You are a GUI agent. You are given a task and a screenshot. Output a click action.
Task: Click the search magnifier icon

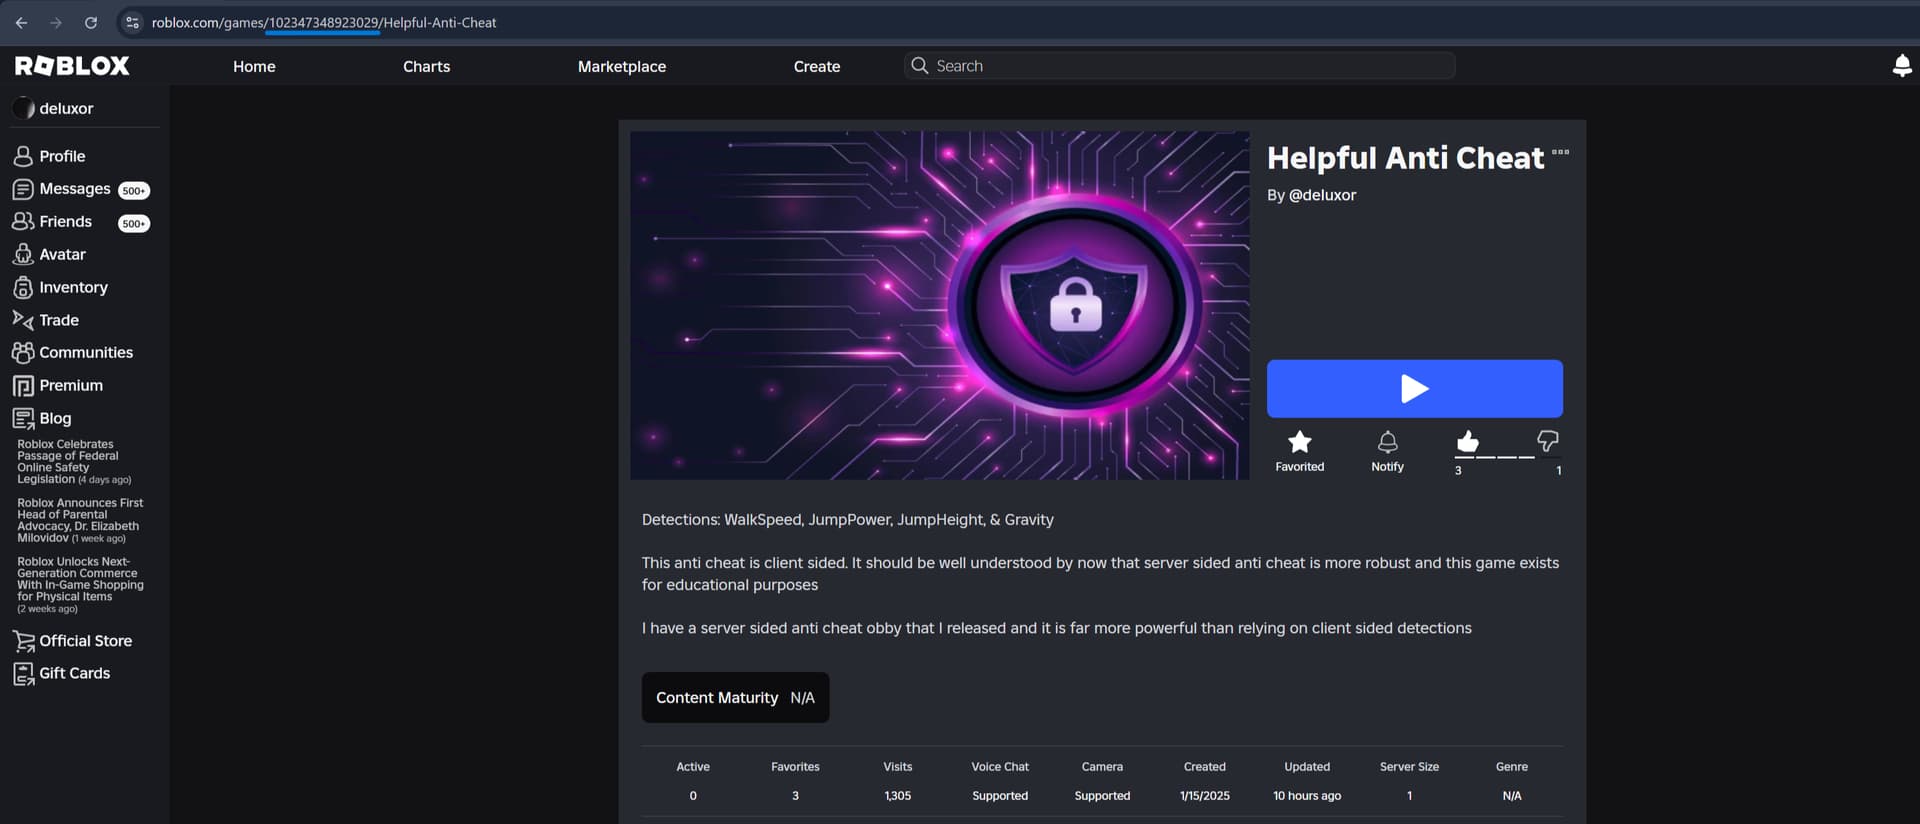pyautogui.click(x=920, y=66)
